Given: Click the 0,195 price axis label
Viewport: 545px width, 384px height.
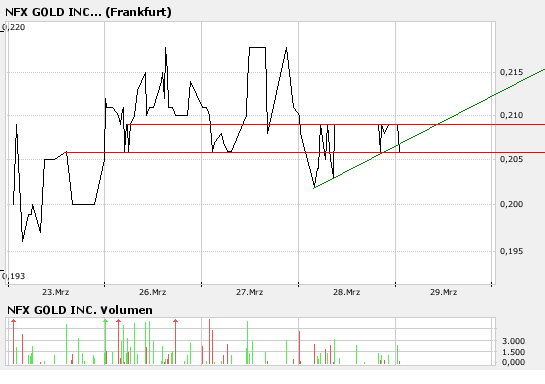Looking at the screenshot, I should click(511, 251).
